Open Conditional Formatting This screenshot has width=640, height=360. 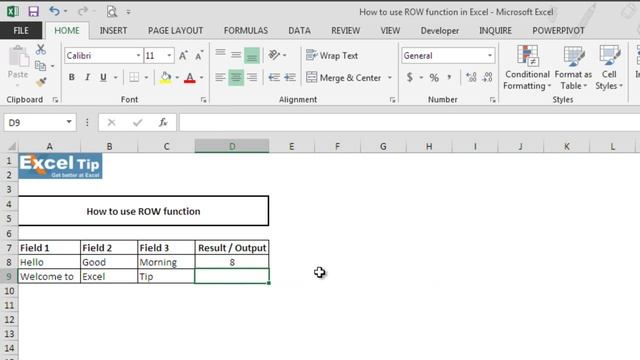pos(527,68)
